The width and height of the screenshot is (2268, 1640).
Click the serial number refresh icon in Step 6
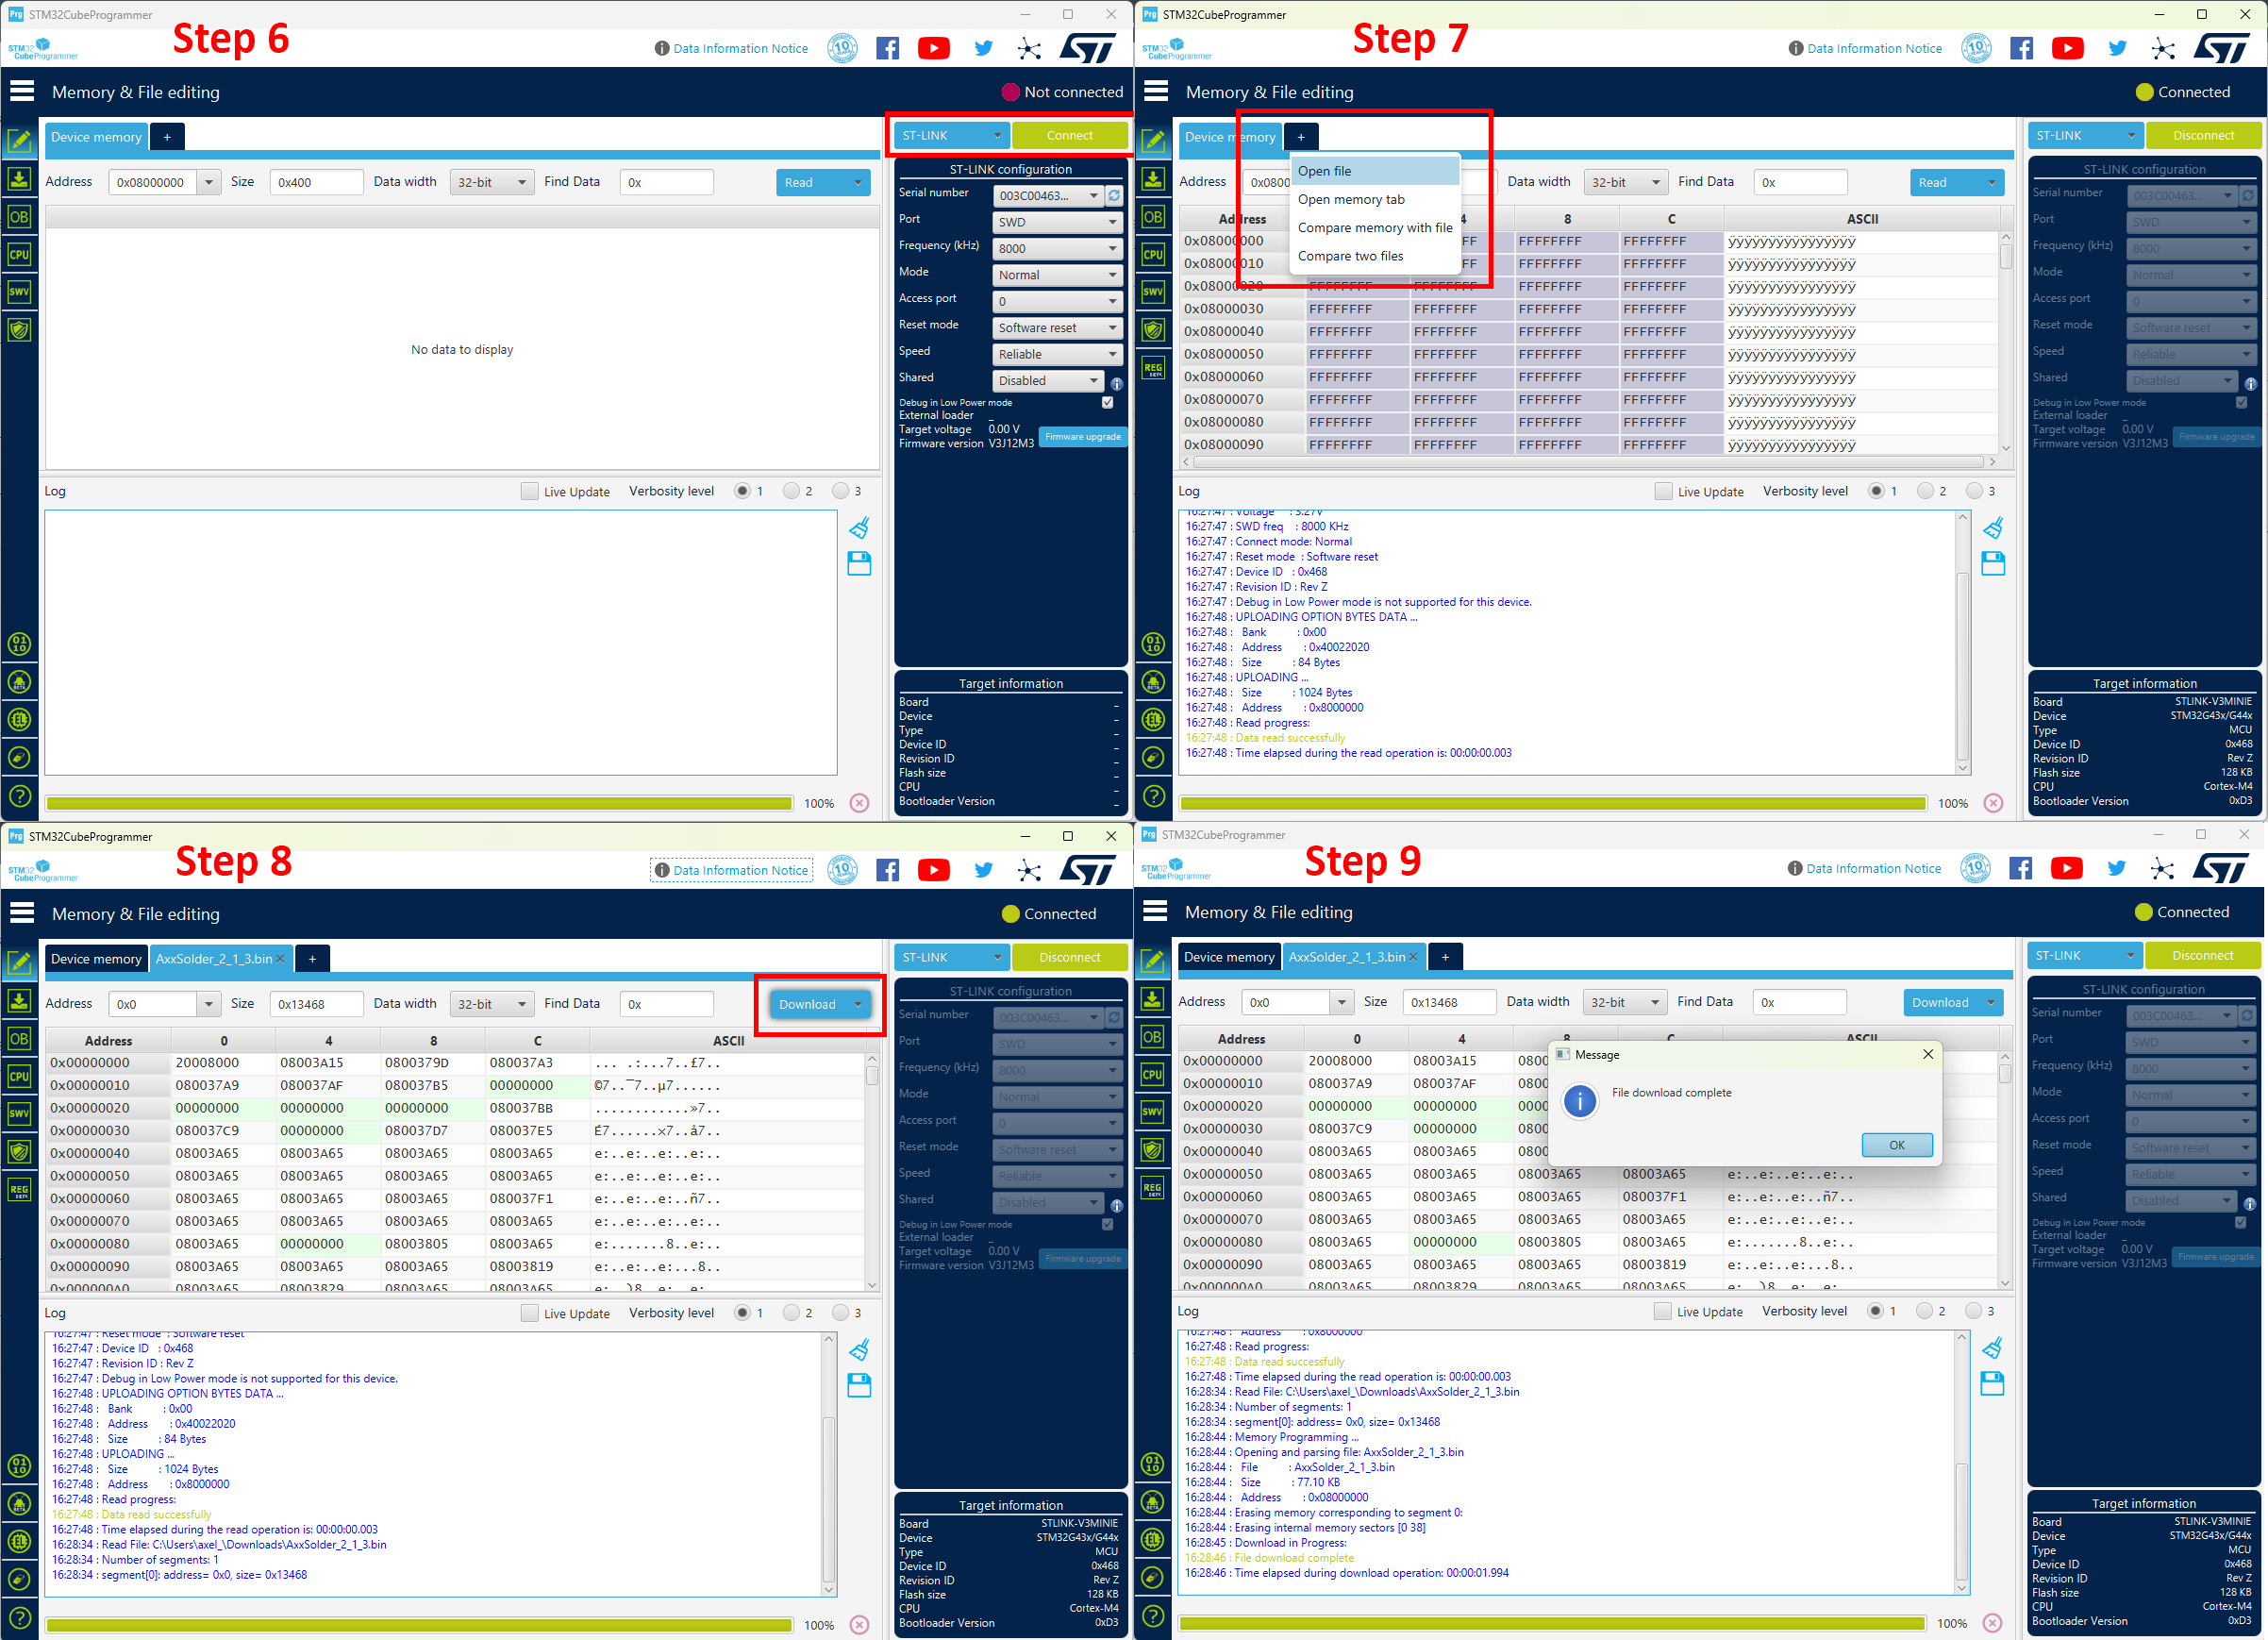tap(1115, 195)
